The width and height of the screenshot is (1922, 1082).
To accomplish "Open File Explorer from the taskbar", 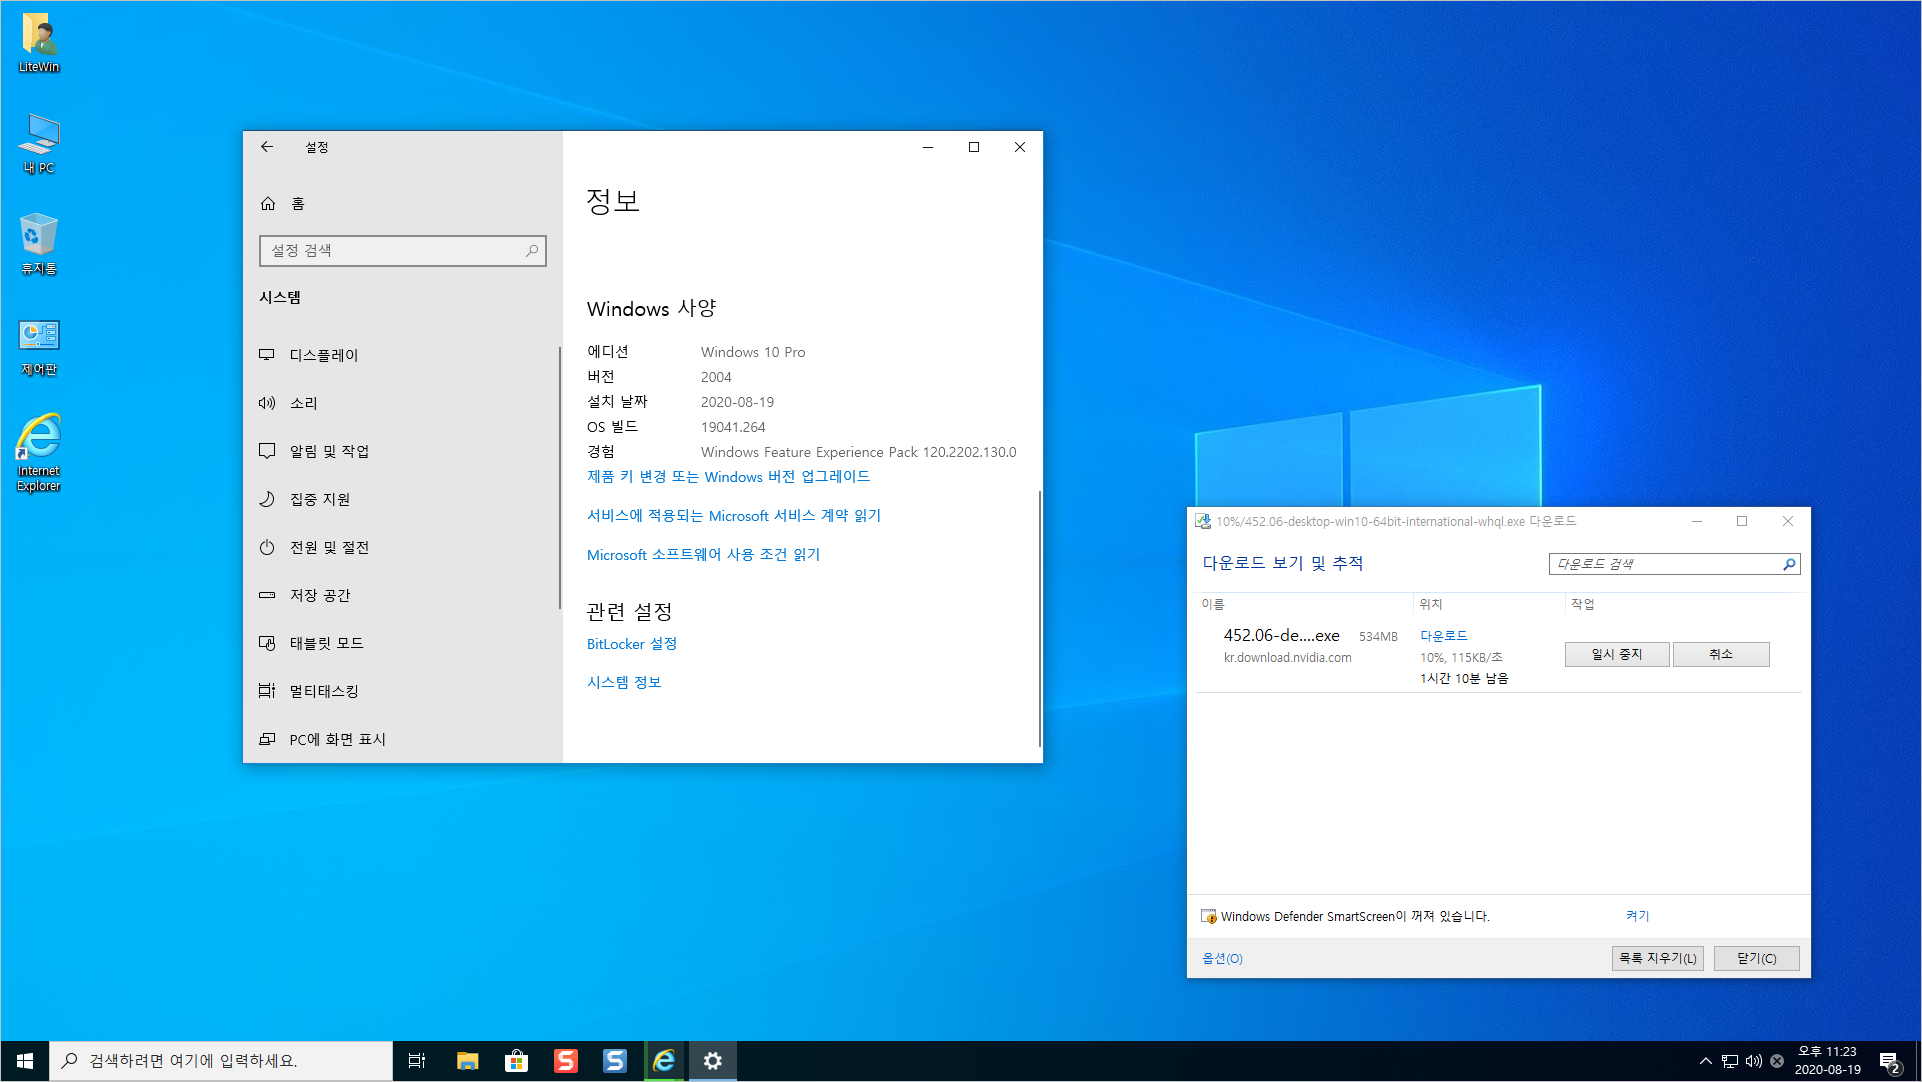I will click(x=467, y=1061).
